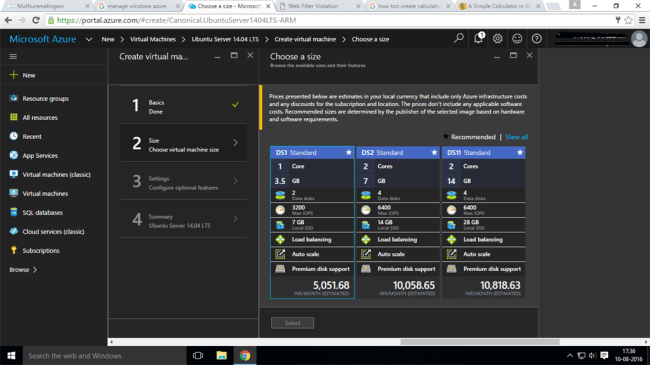Screen dimensions: 650x365
Task: Click the Virtual machines monitor icon
Action: (x=14, y=193)
